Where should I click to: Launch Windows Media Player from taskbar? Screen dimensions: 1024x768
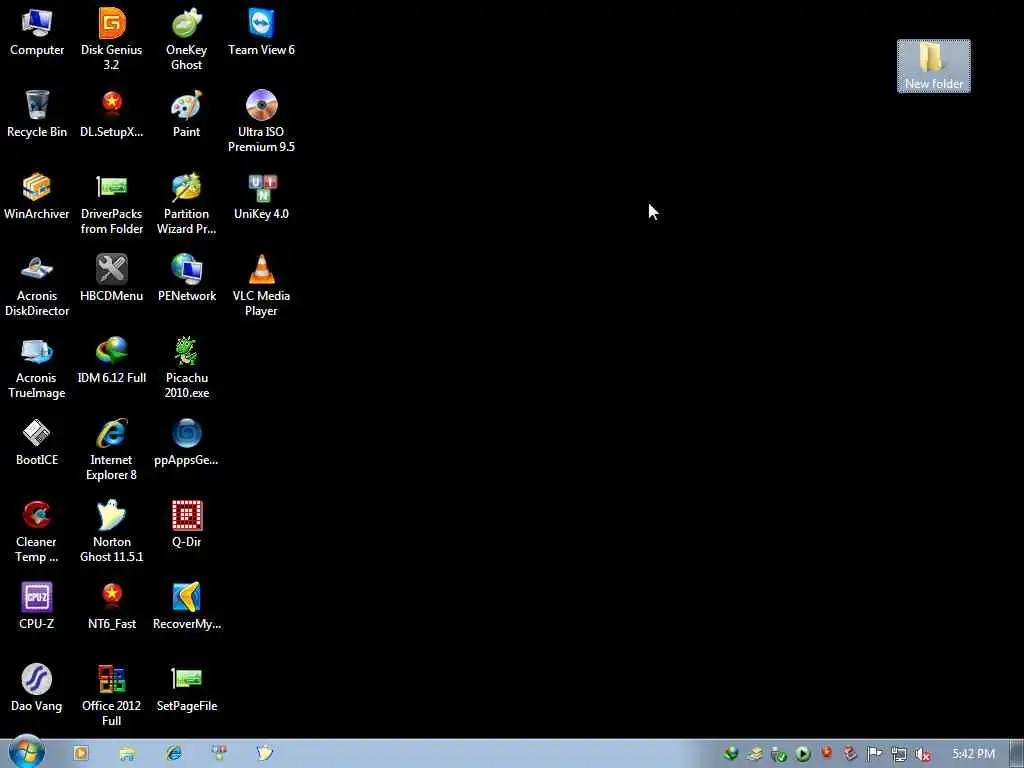(x=81, y=753)
